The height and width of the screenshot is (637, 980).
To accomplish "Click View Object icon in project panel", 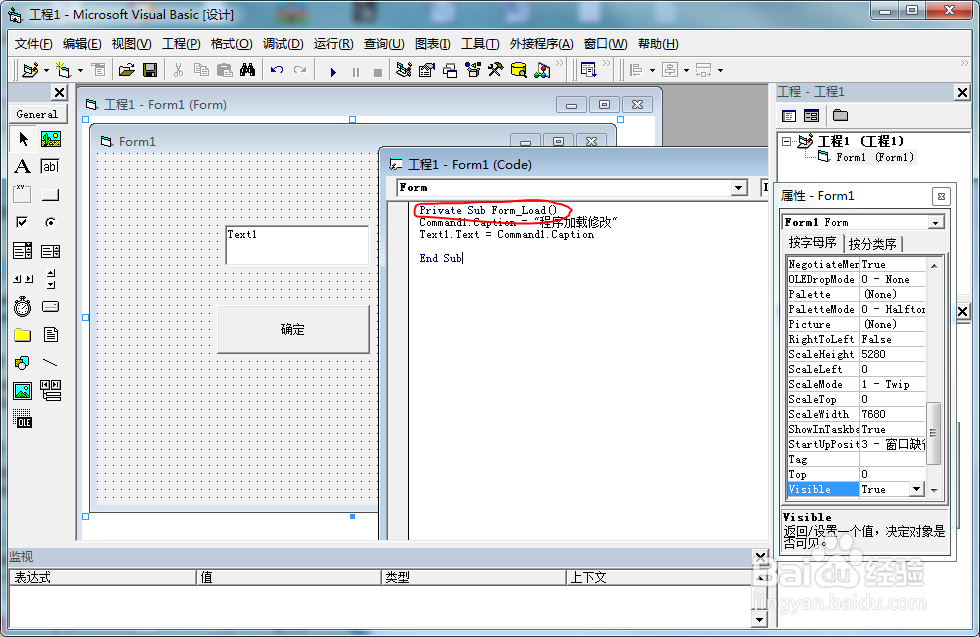I will click(x=812, y=116).
